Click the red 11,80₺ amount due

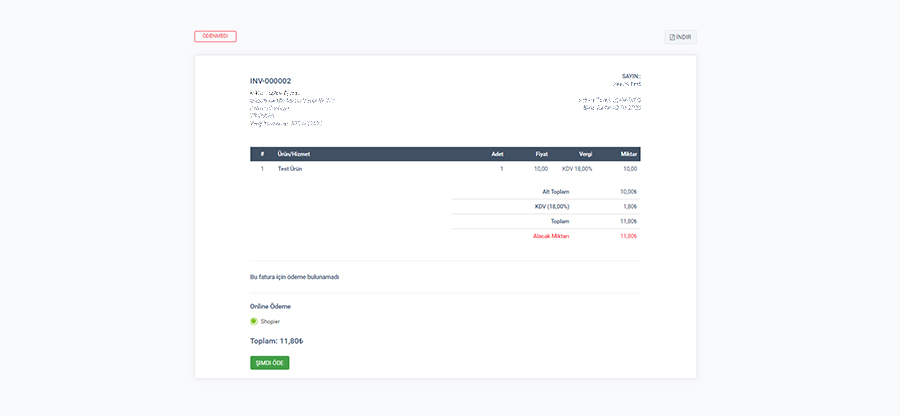point(629,236)
